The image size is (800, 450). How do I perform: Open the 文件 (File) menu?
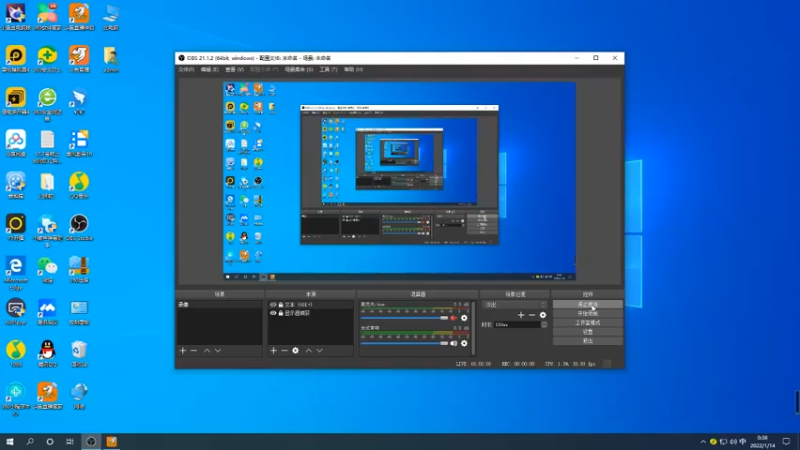pos(186,69)
